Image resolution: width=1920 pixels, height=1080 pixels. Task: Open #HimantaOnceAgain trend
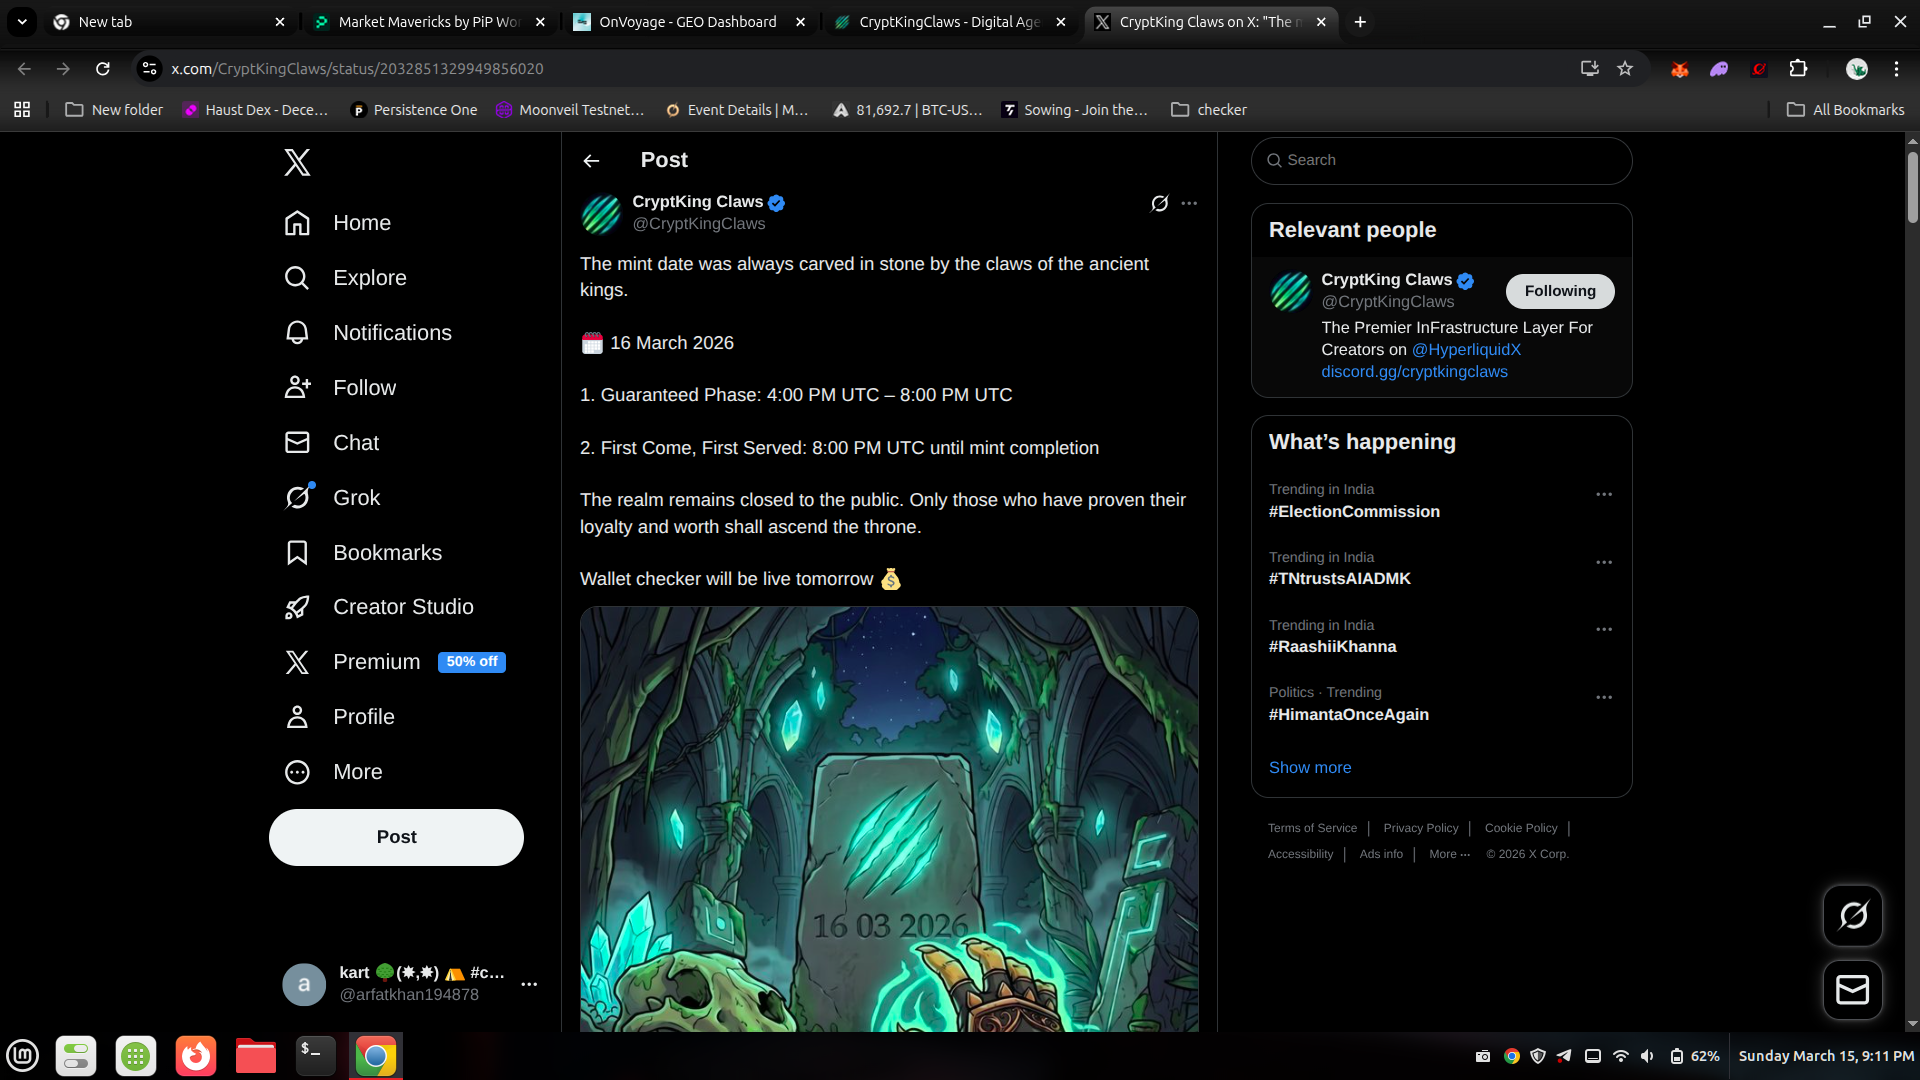point(1348,715)
